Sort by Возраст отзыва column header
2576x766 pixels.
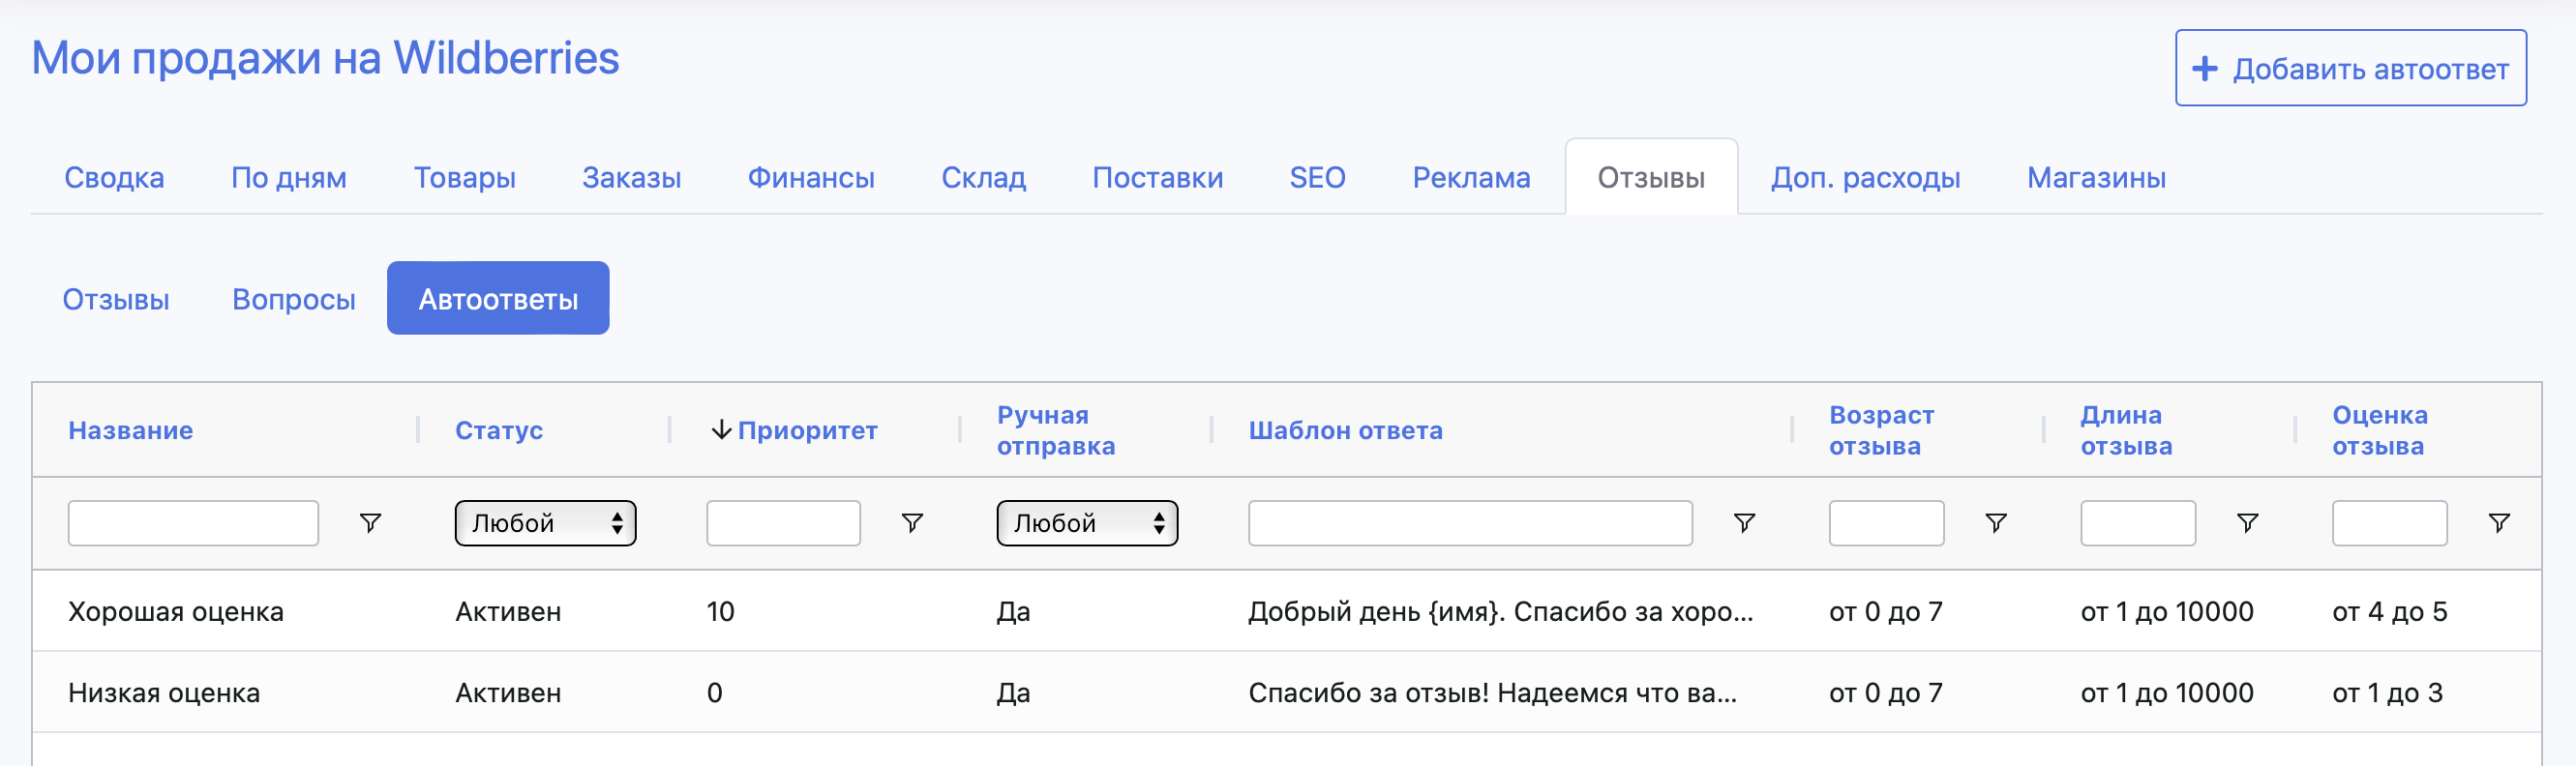[1882, 430]
